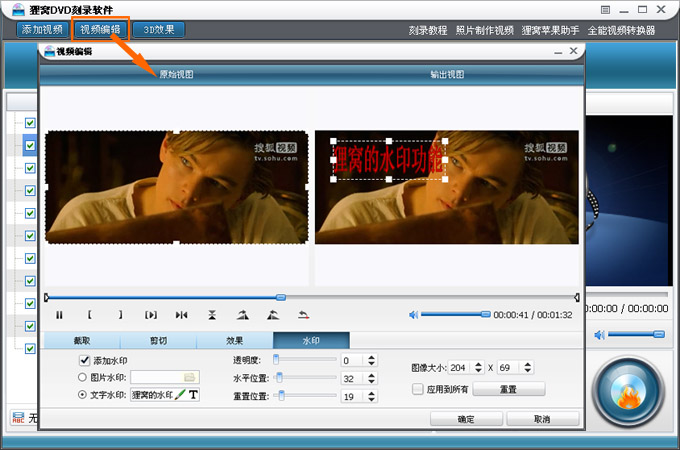This screenshot has width=680, height=450.
Task: Open 3D效果 from main toolbar
Action: pyautogui.click(x=159, y=30)
